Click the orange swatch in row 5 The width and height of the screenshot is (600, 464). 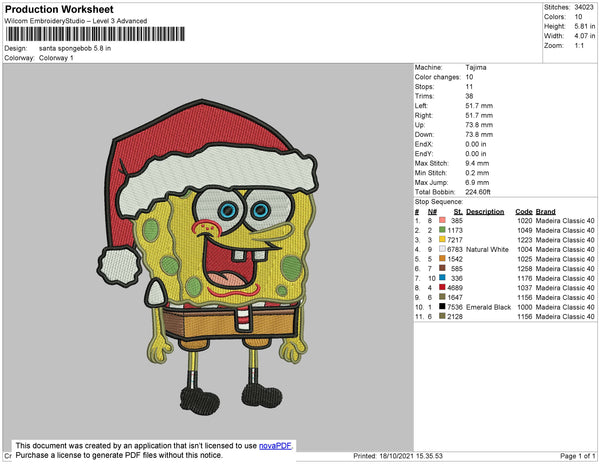click(x=442, y=259)
